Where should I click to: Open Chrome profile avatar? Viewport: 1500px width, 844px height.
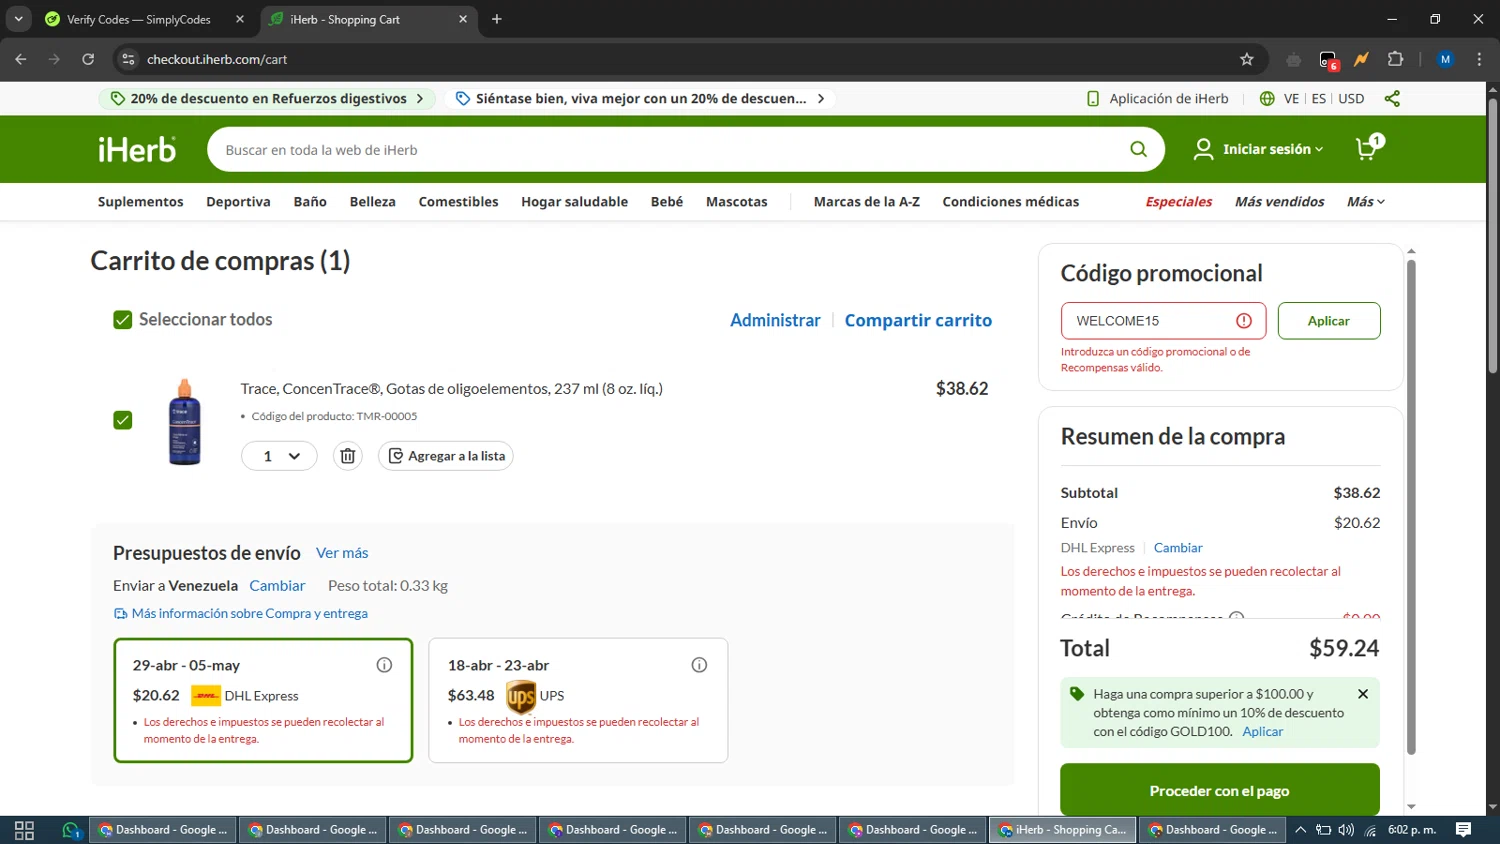[1445, 59]
